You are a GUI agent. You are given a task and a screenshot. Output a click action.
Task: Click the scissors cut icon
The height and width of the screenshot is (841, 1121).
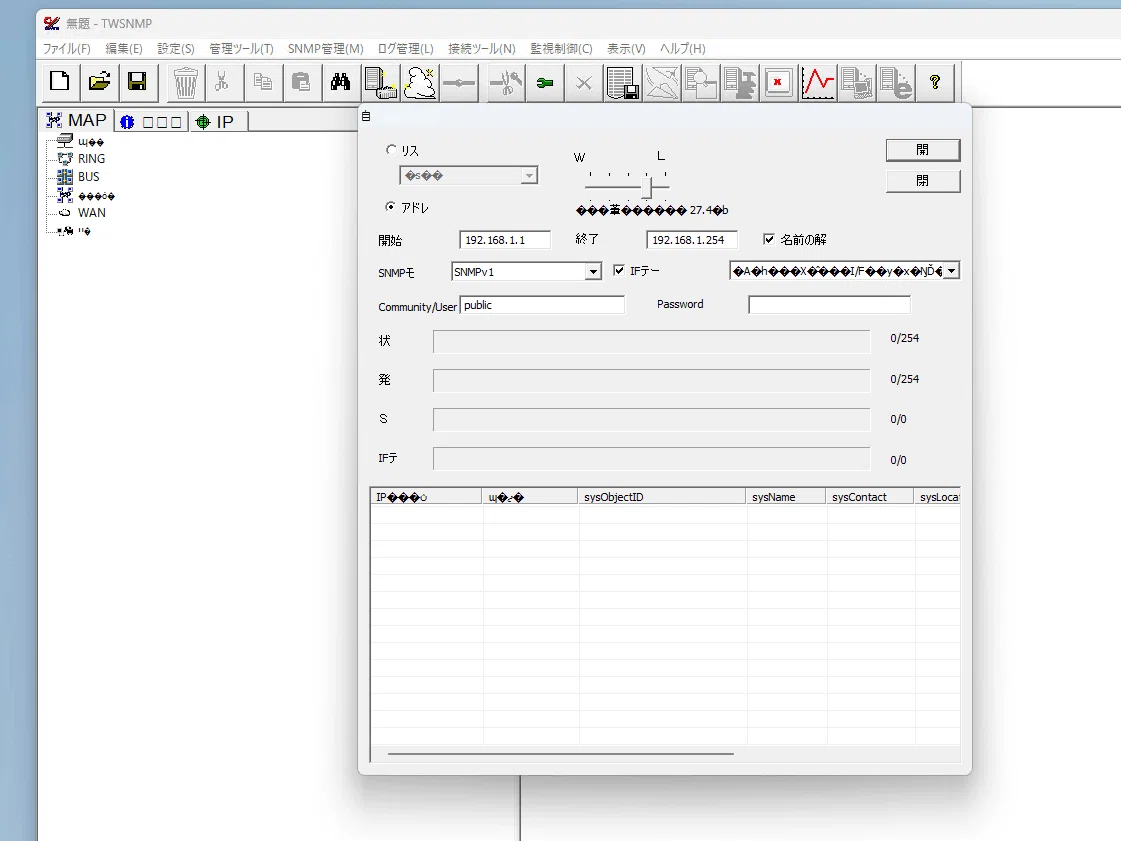(x=222, y=82)
